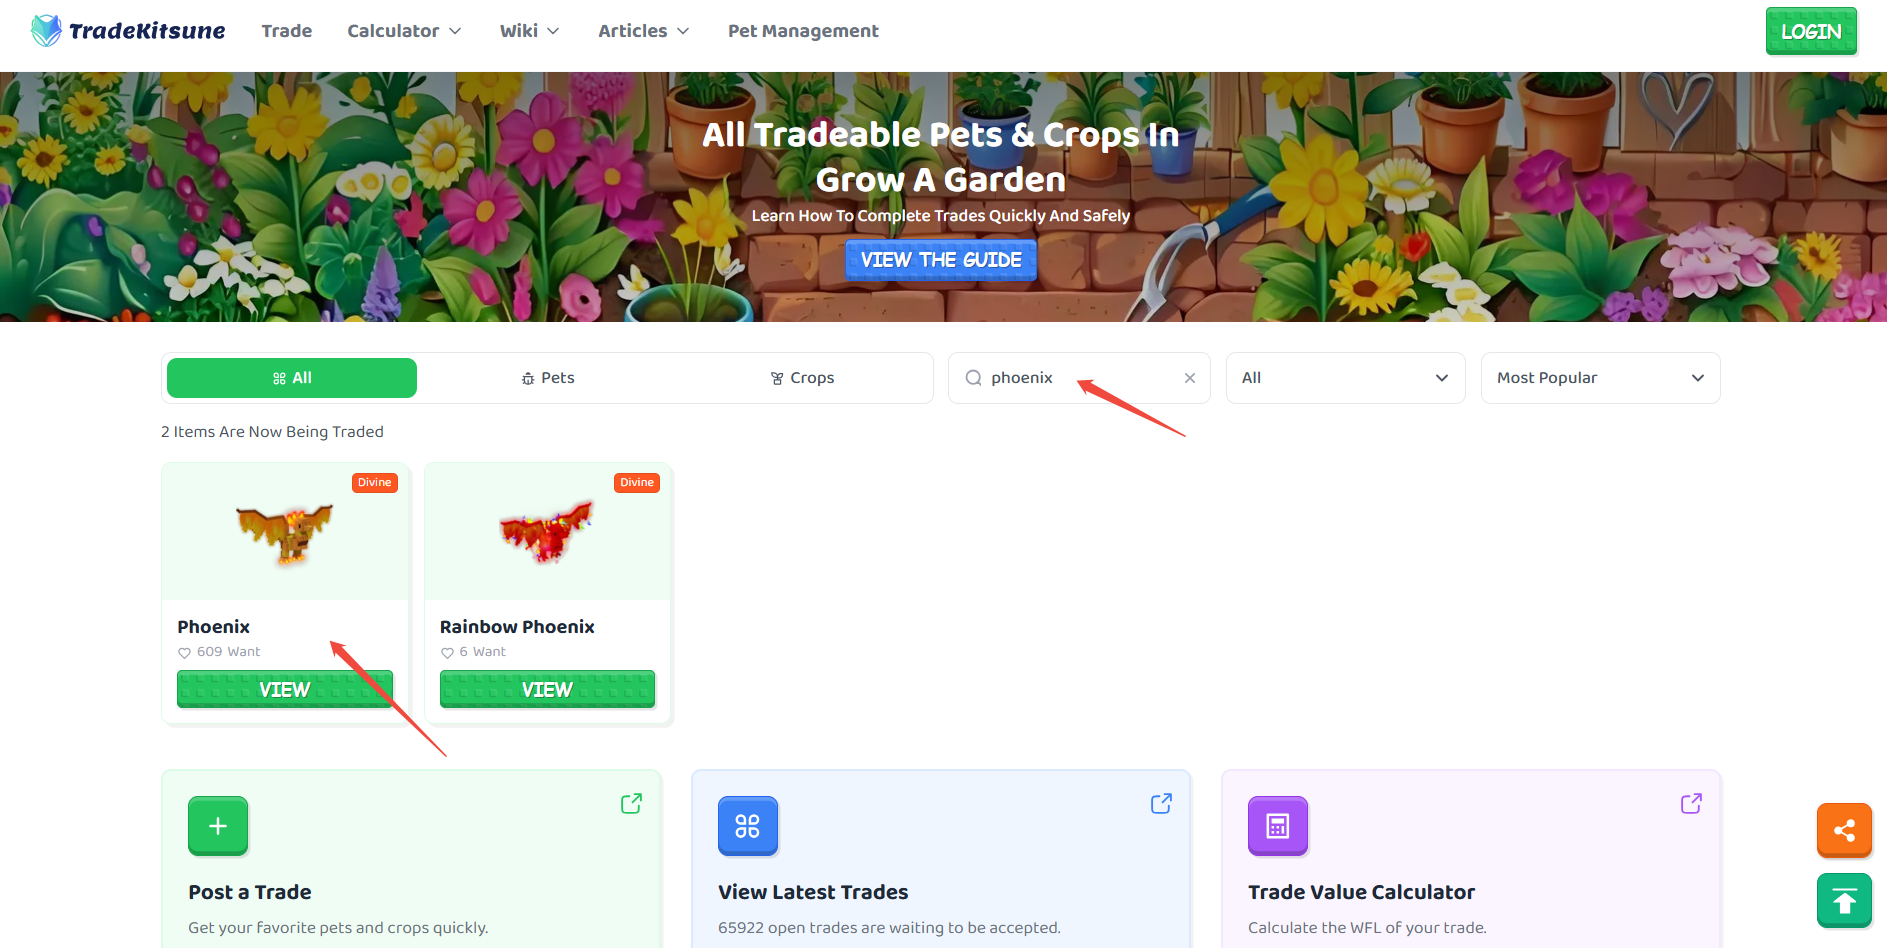Click the TradeKitsune fox logo
Screen dimensions: 1887x948
46,31
